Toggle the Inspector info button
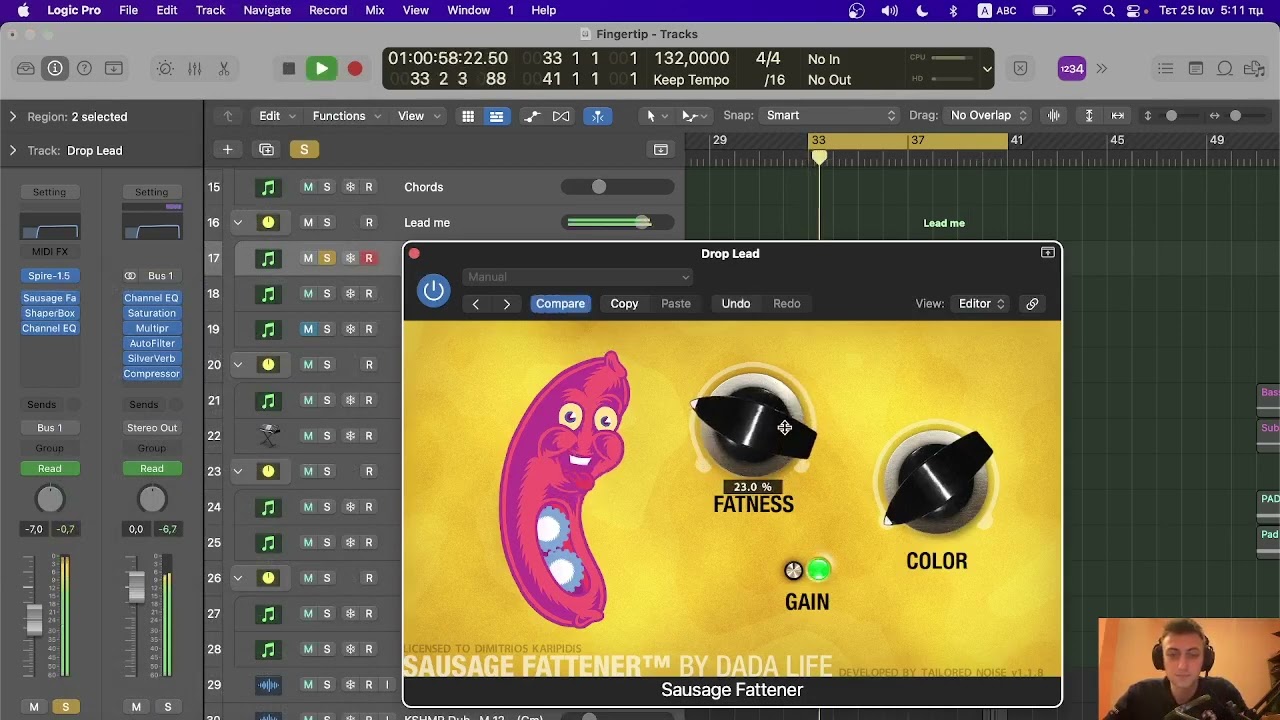 pyautogui.click(x=55, y=68)
